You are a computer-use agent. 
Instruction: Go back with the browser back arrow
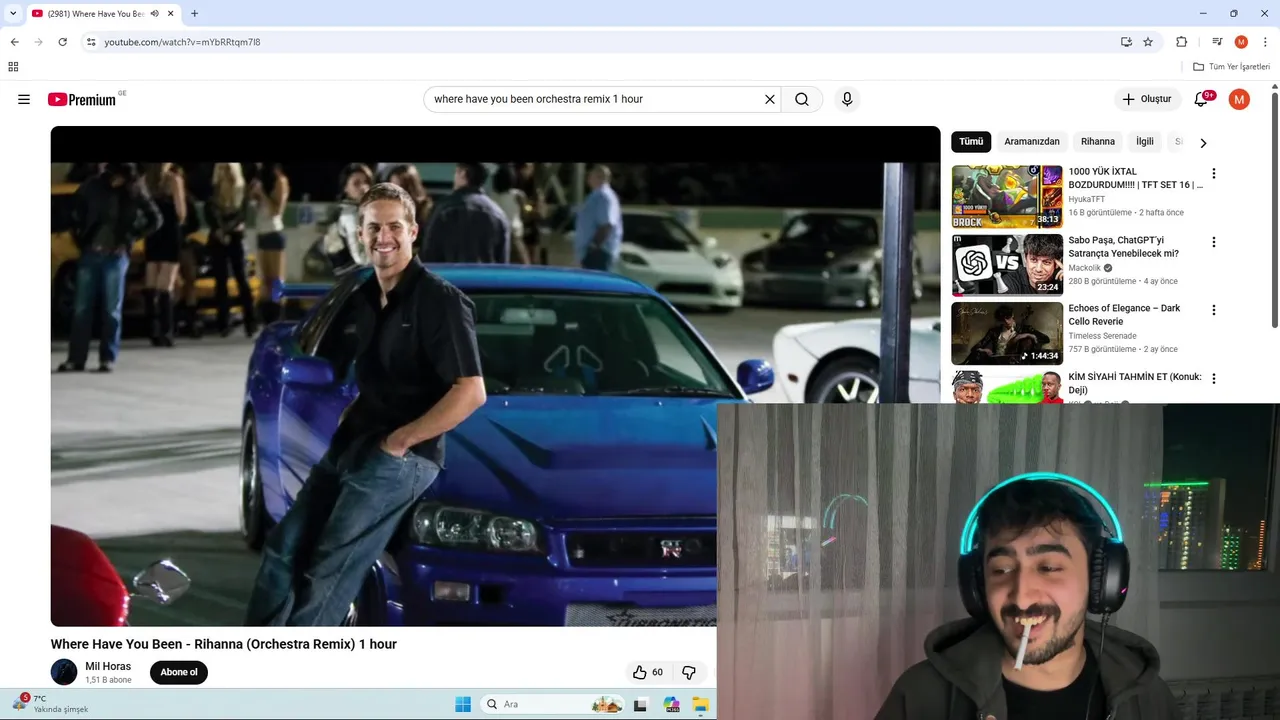14,42
